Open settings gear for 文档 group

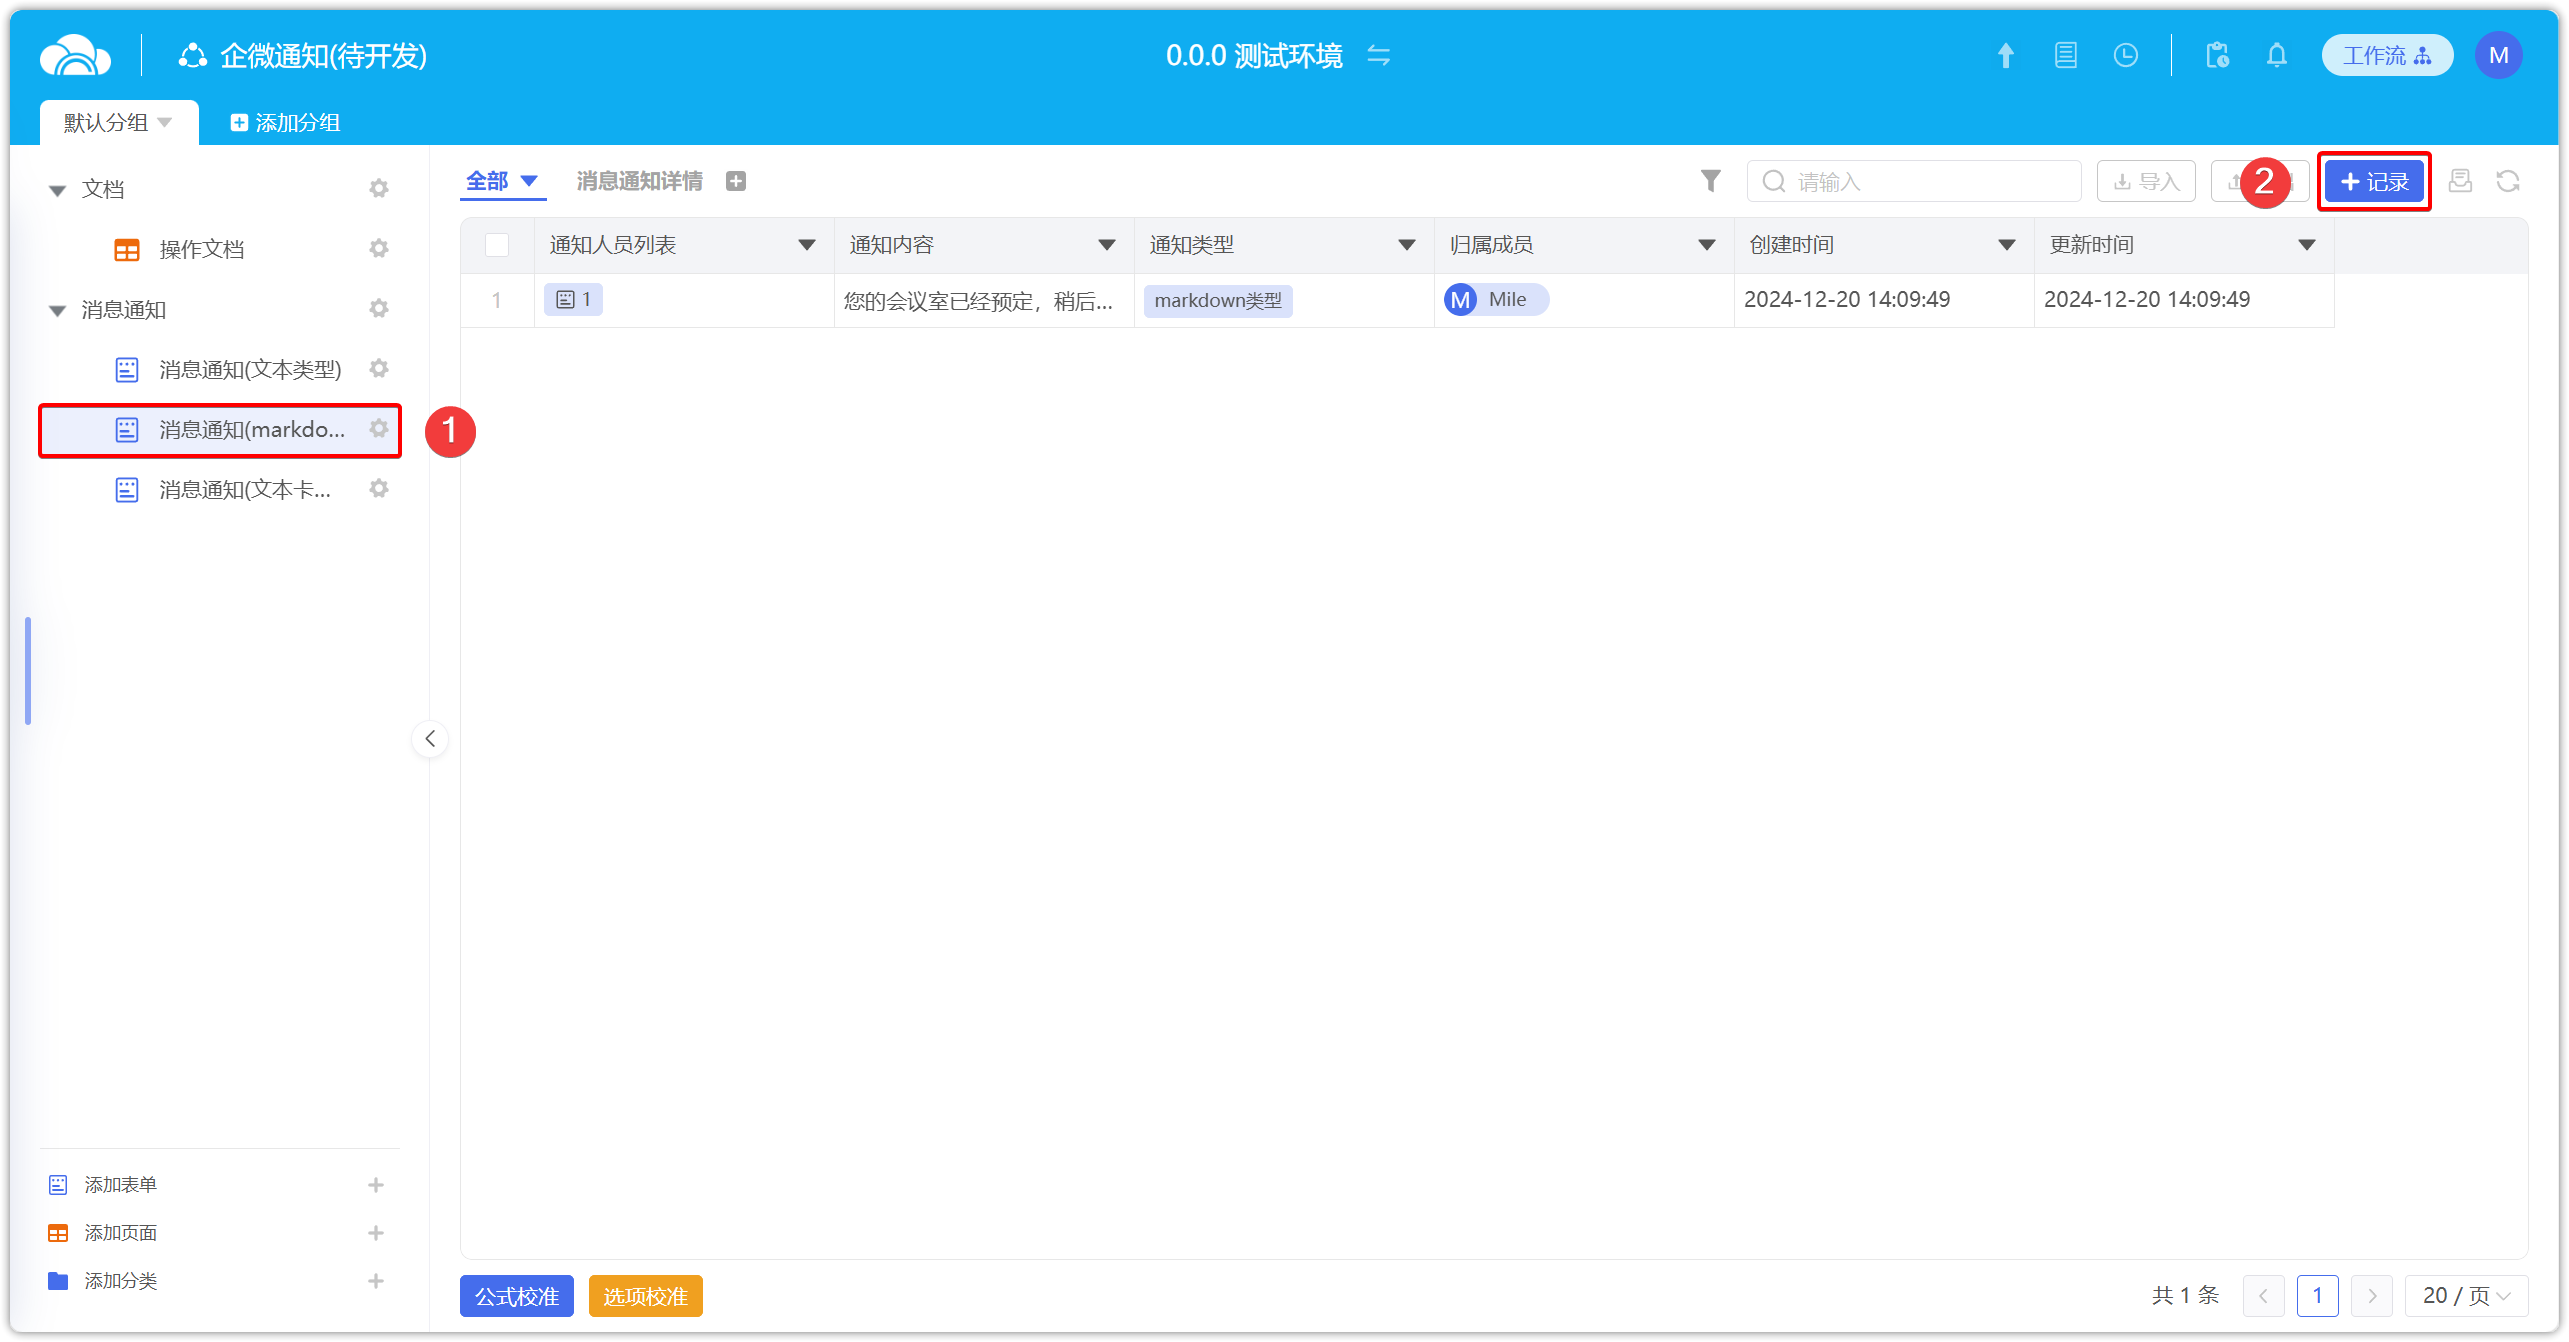pos(378,188)
